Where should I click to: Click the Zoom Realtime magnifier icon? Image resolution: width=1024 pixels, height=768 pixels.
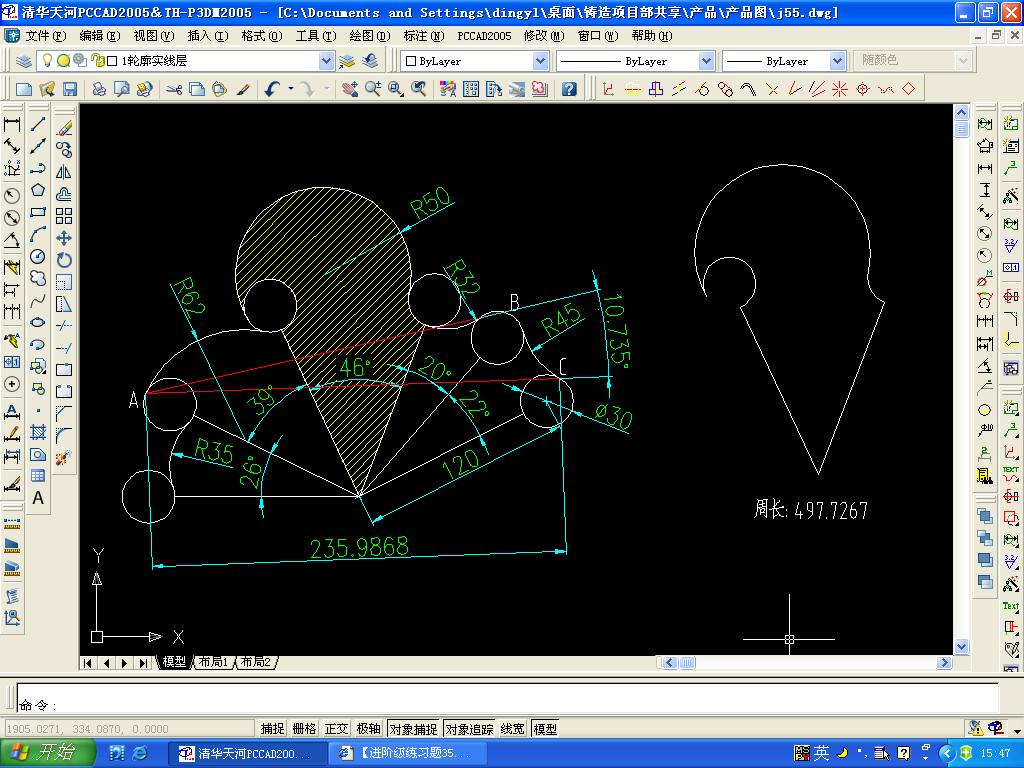click(373, 89)
